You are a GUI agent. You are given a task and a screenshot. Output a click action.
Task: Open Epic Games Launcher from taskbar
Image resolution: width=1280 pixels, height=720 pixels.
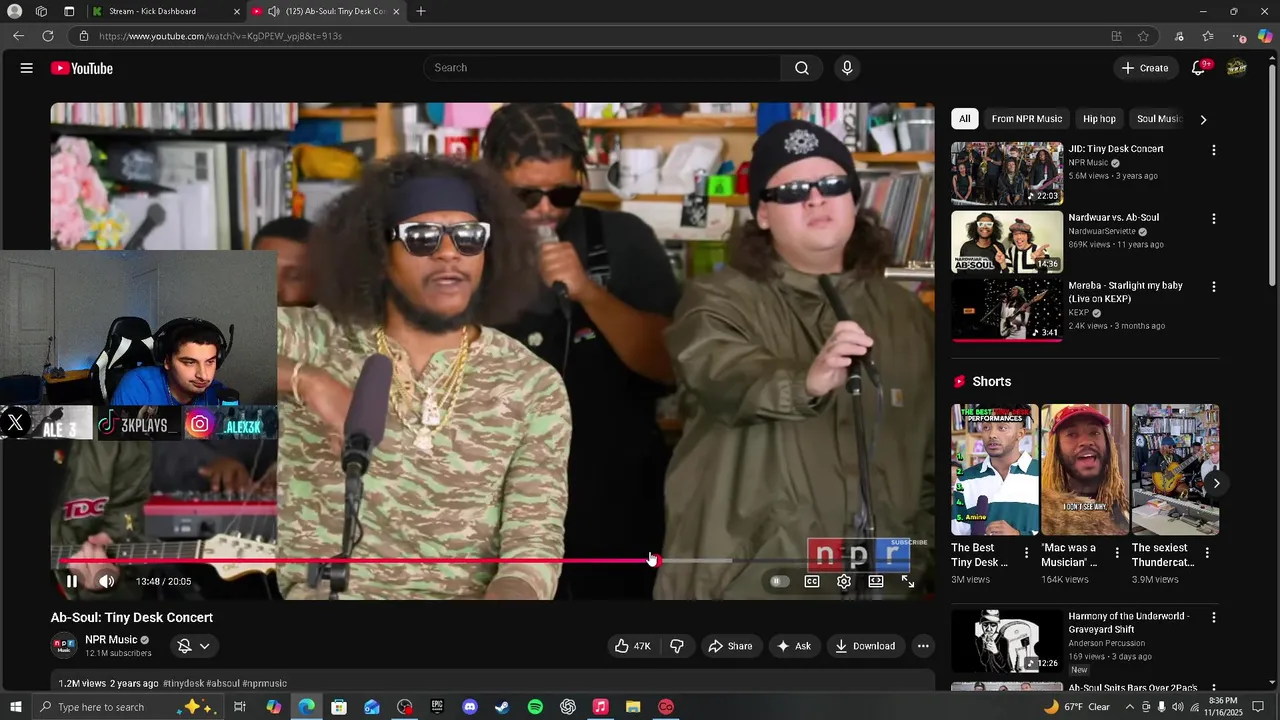click(437, 707)
